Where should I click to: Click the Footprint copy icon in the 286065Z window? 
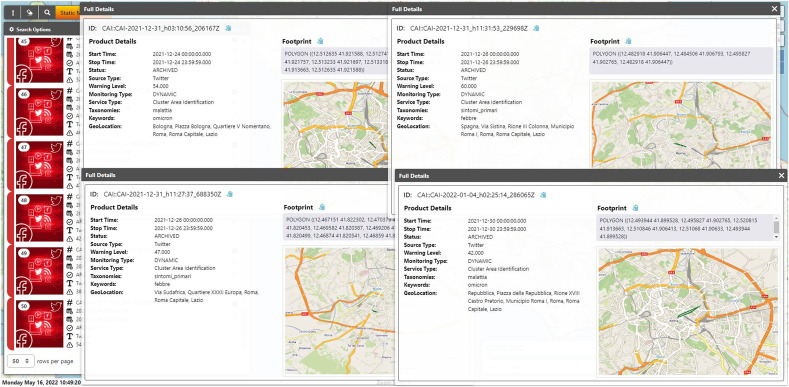pyautogui.click(x=635, y=208)
